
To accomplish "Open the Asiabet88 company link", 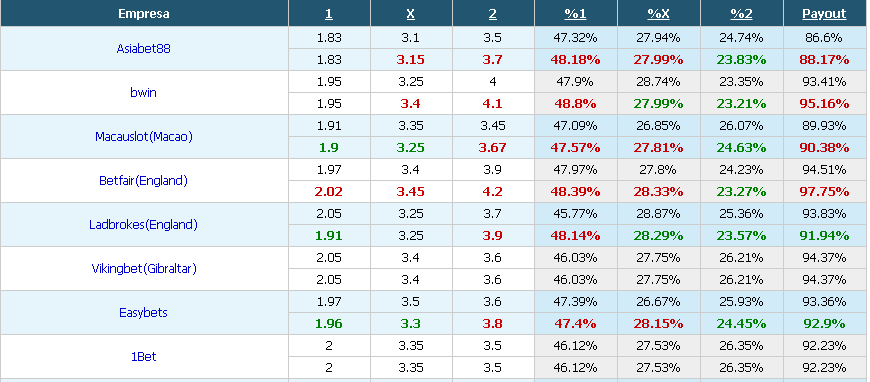I will tap(144, 48).
